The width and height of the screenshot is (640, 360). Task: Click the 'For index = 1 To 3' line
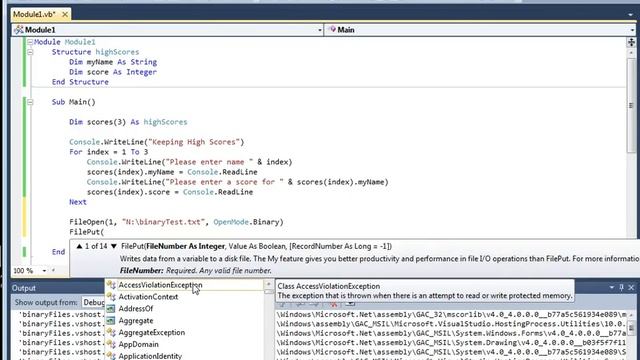tap(109, 152)
